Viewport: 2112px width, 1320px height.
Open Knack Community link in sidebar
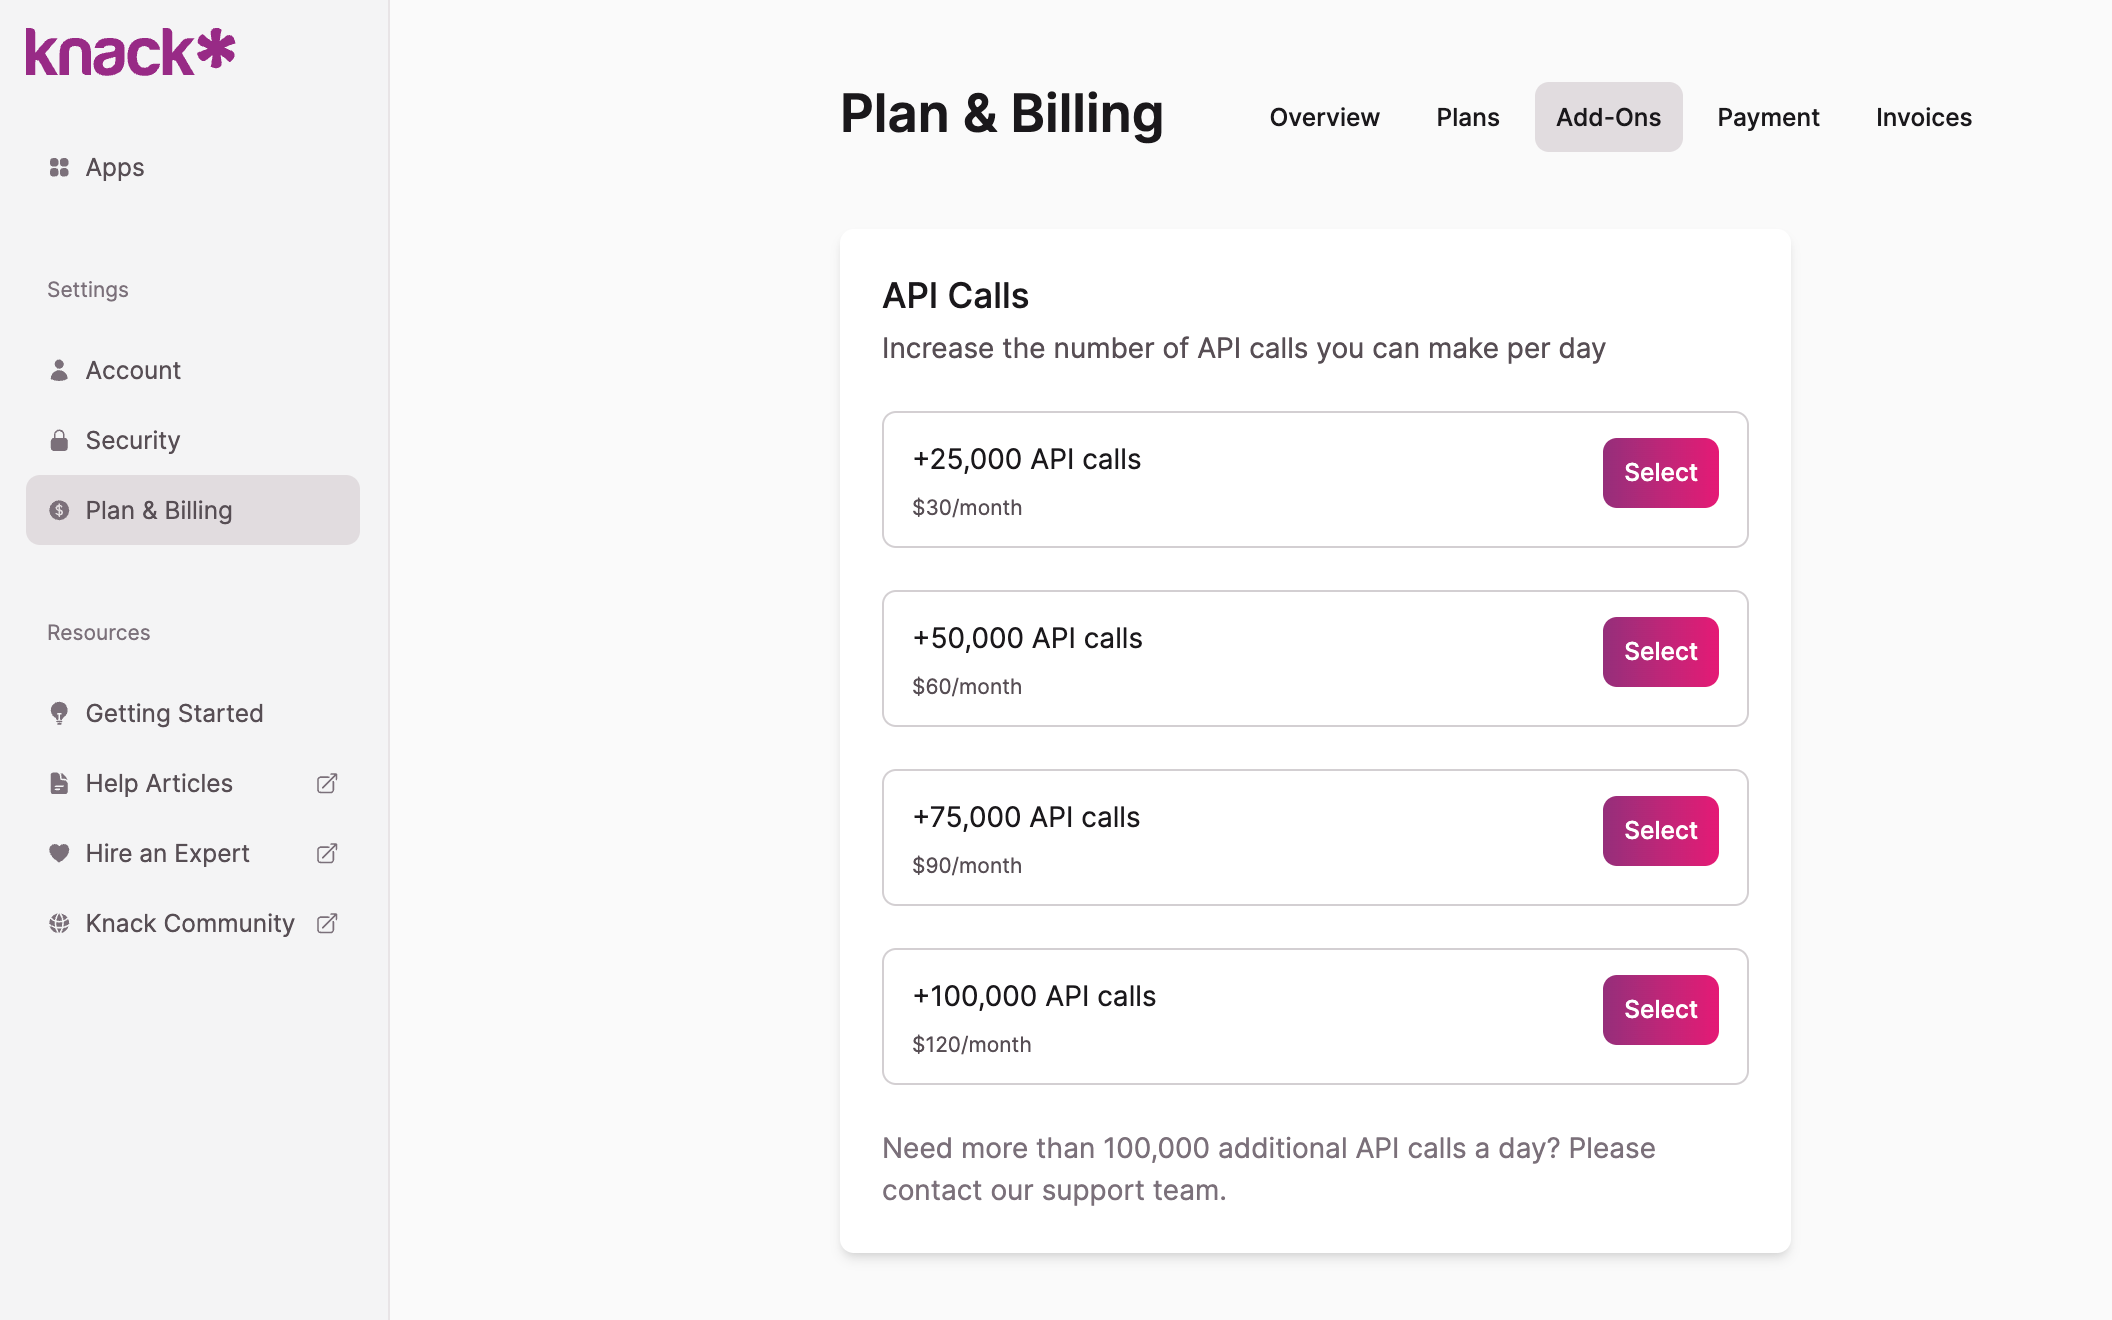[x=190, y=923]
